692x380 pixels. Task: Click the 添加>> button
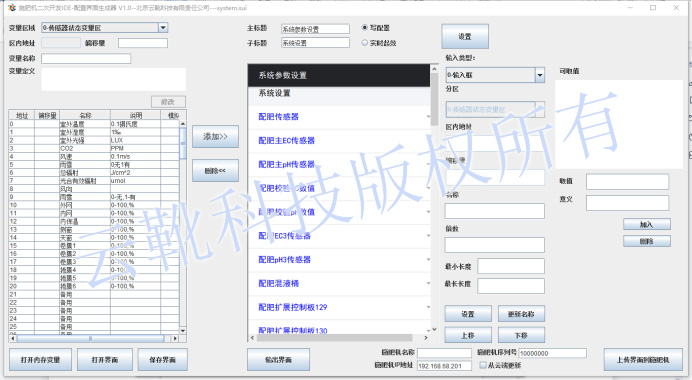click(x=215, y=136)
